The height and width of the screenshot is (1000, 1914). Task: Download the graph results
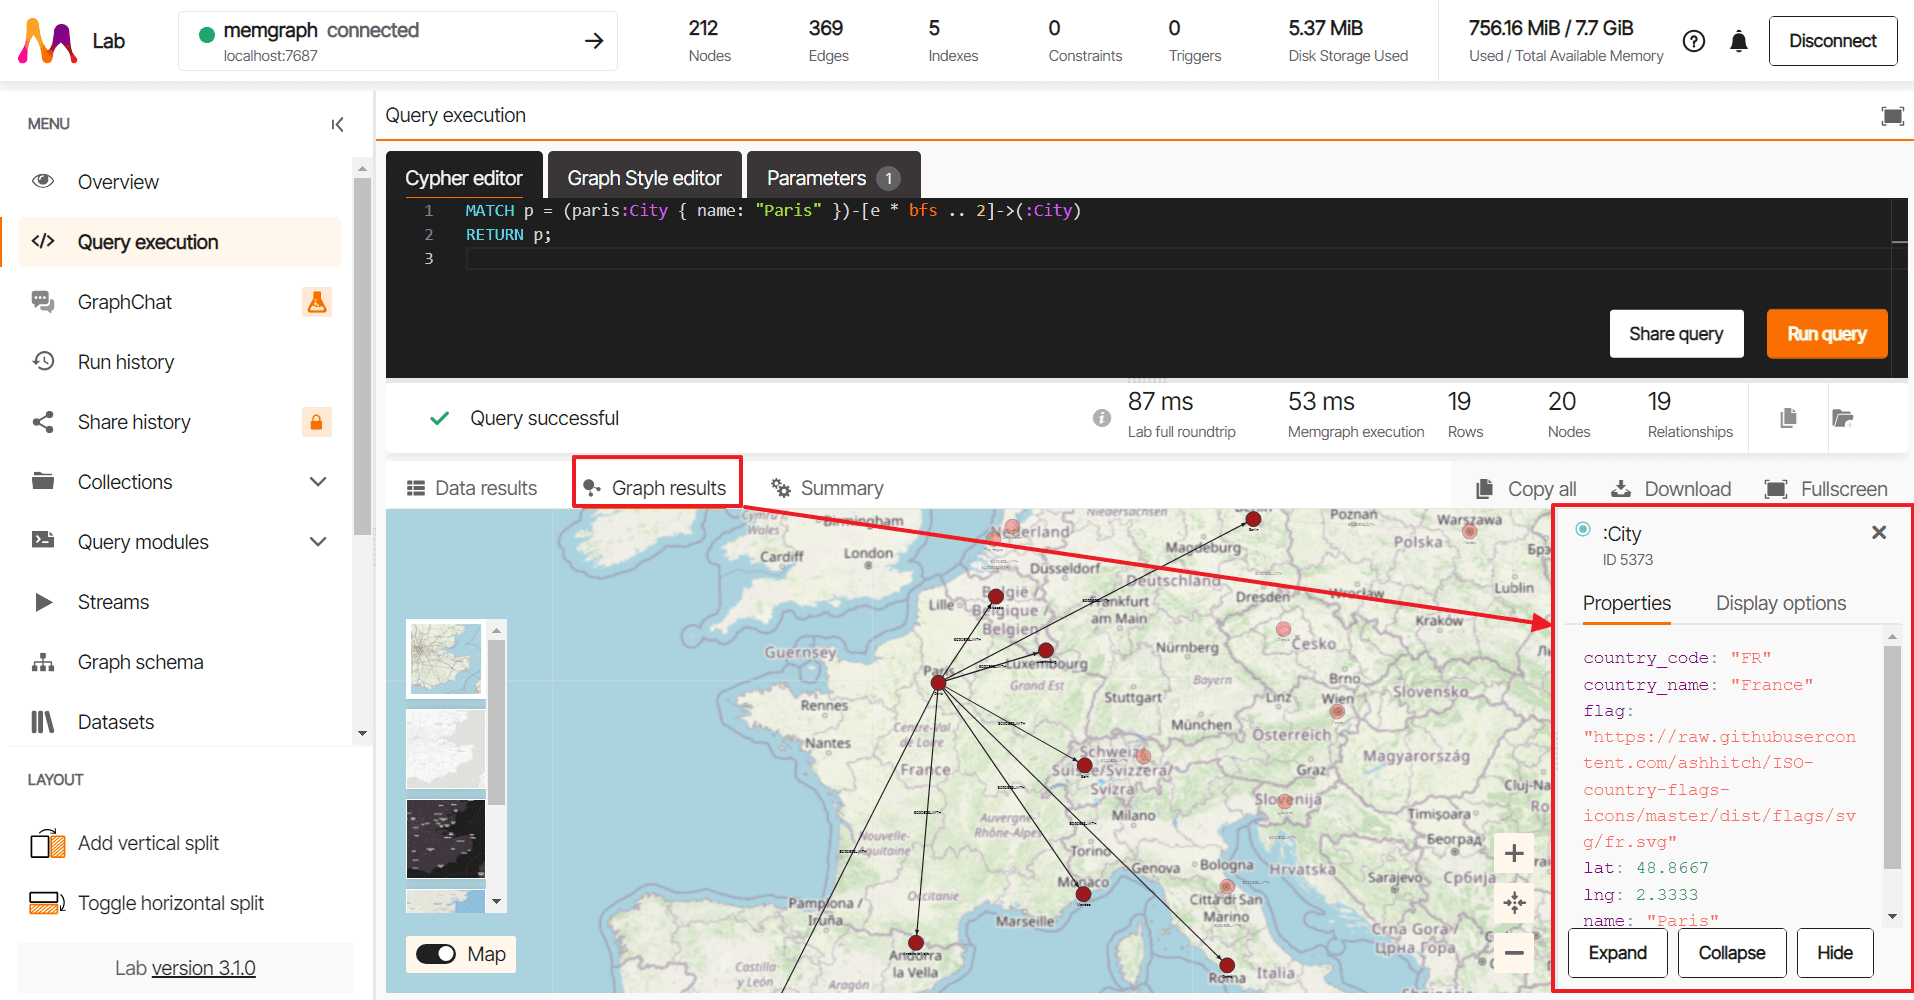[1671, 489]
